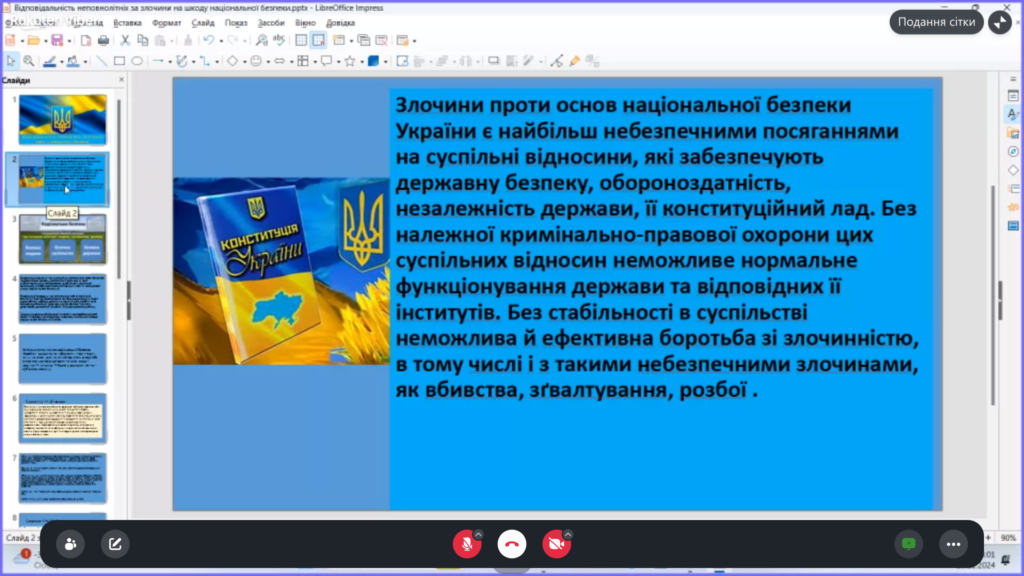1024x576 pixels.
Task: Open the Gallery panel in sidebar
Action: pyautogui.click(x=1012, y=133)
